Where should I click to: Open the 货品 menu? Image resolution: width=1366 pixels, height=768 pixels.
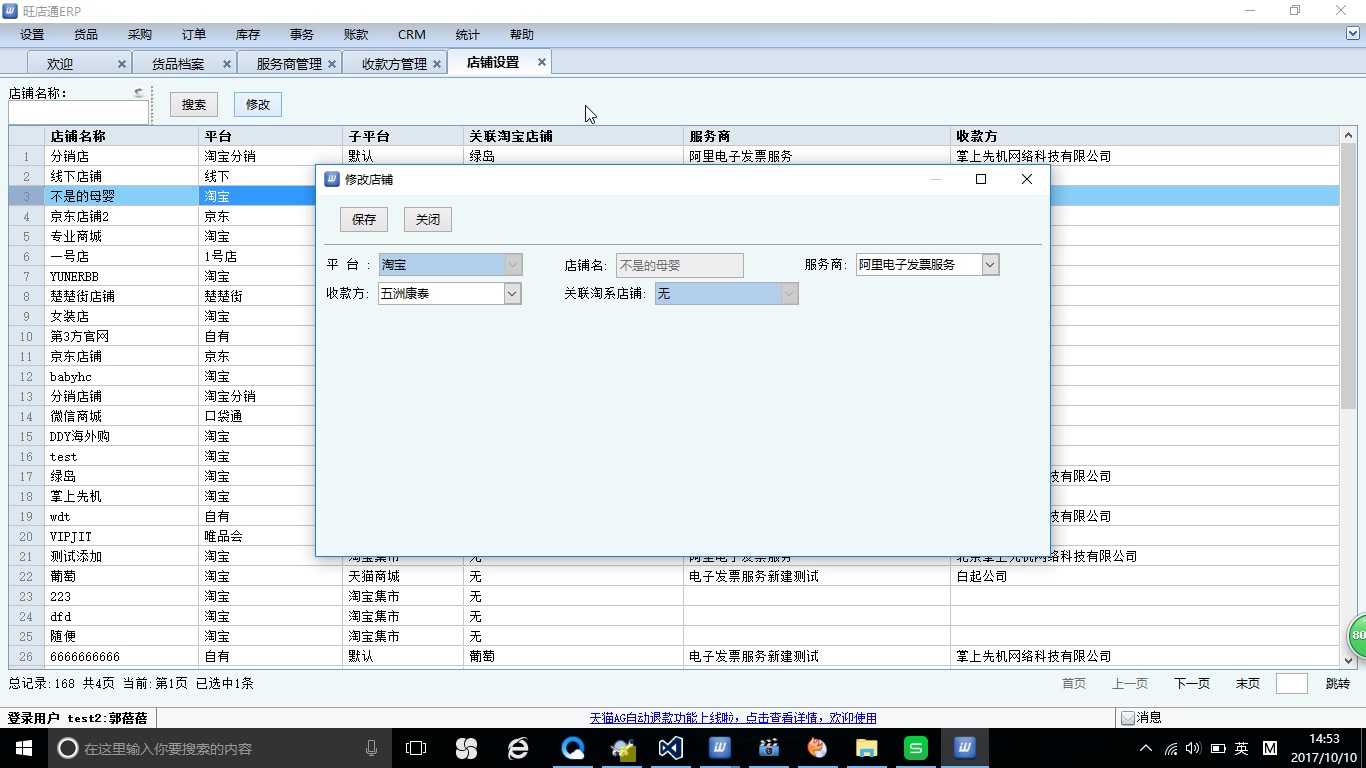[x=86, y=35]
